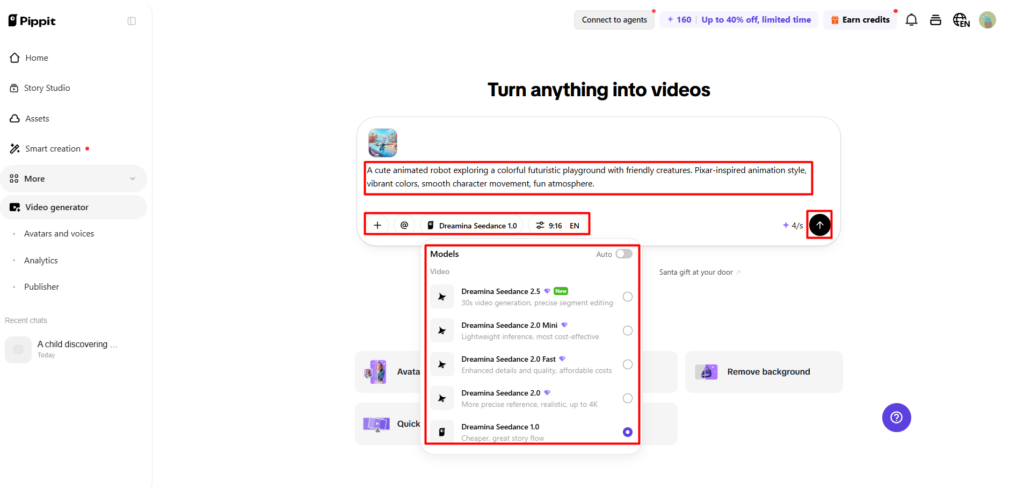This screenshot has height=488, width=1024.
Task: Click Earn credits button
Action: tap(859, 20)
